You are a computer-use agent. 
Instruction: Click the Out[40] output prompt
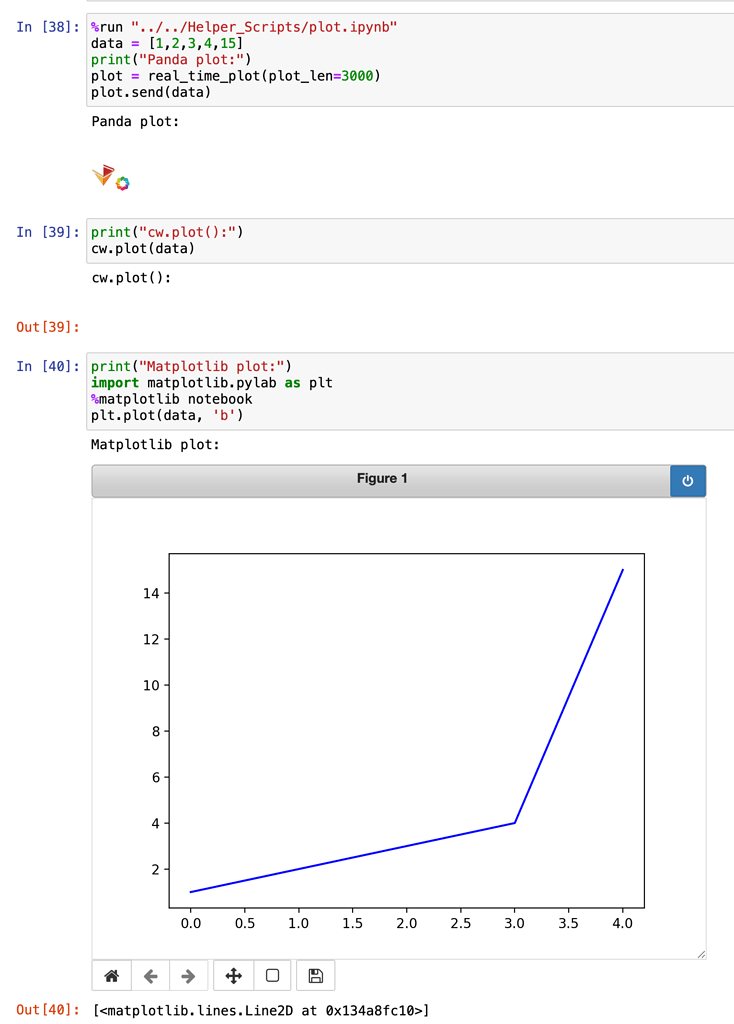coord(47,1010)
